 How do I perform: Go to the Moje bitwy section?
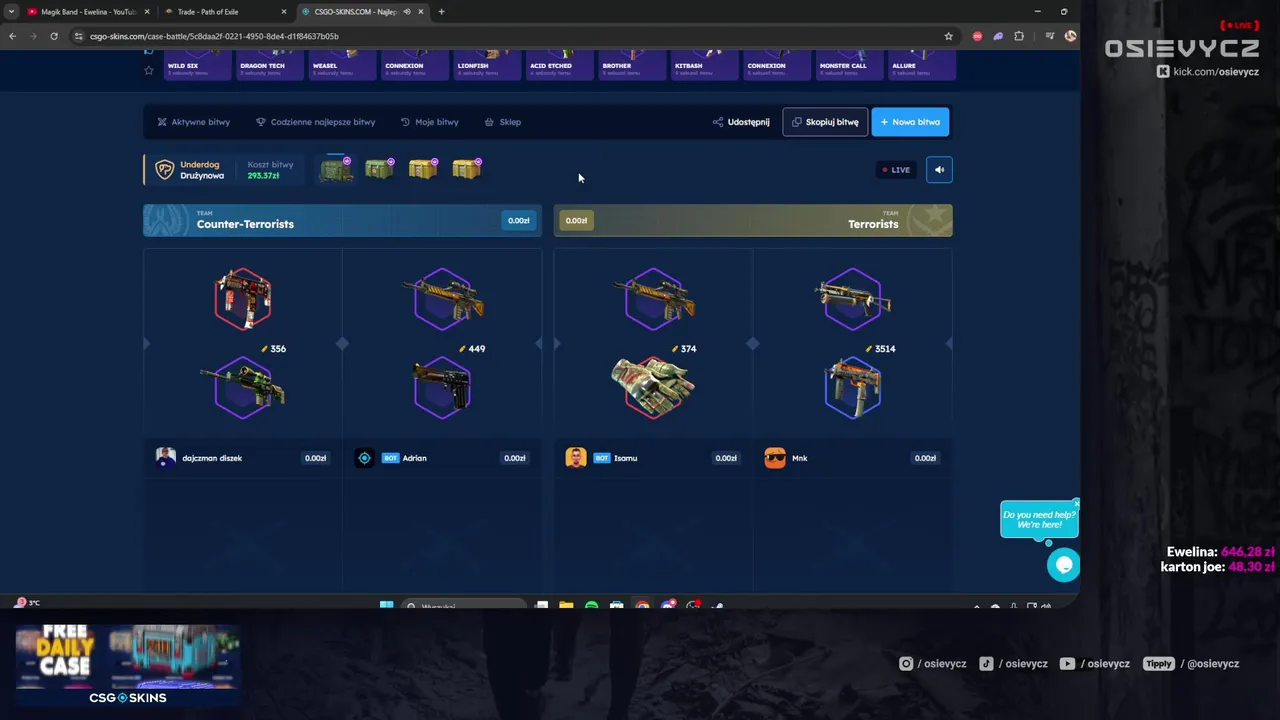429,122
